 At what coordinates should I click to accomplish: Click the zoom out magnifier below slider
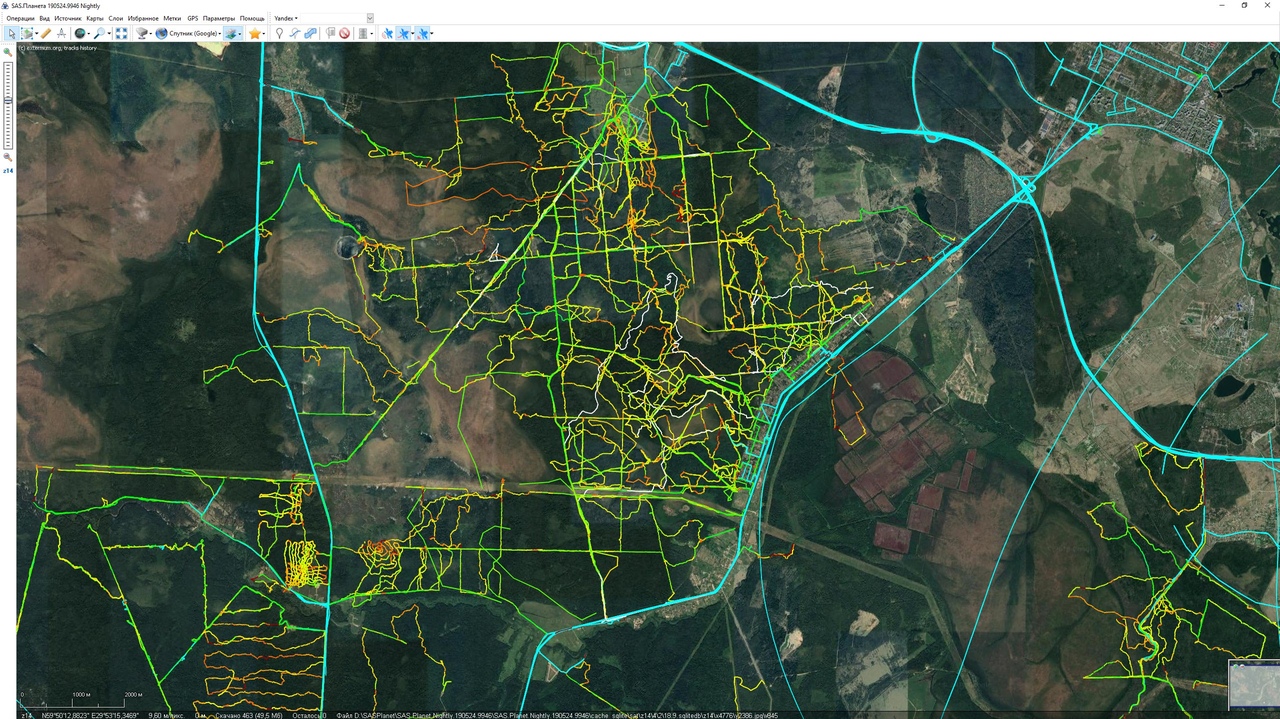click(8, 157)
